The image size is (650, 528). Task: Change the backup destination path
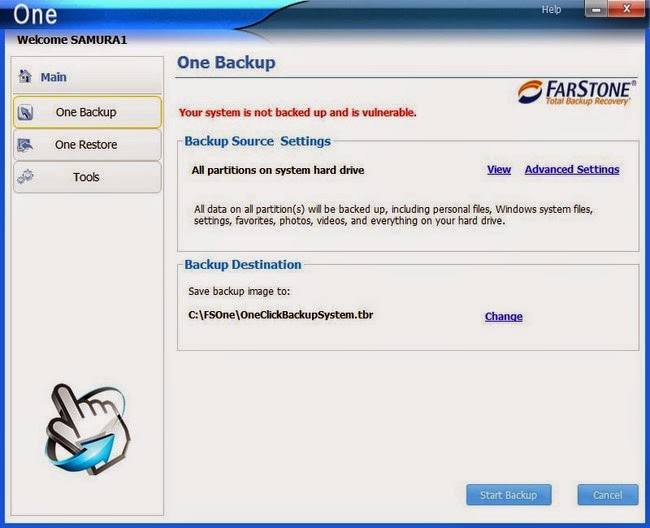(x=503, y=317)
